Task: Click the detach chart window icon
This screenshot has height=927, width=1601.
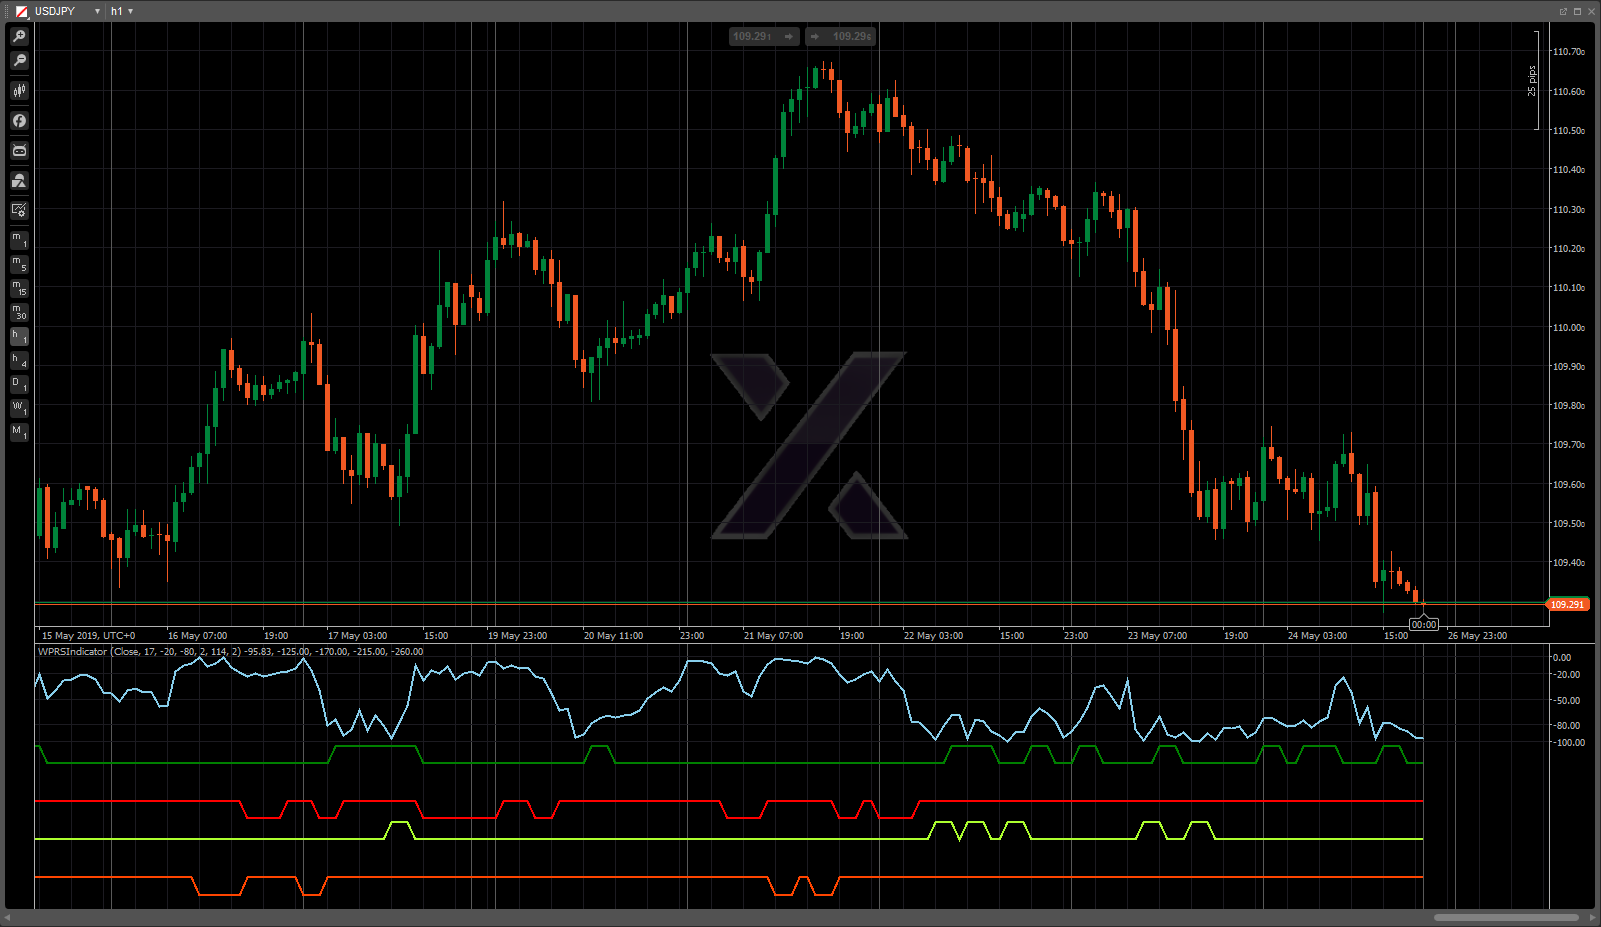Action: pos(1563,11)
